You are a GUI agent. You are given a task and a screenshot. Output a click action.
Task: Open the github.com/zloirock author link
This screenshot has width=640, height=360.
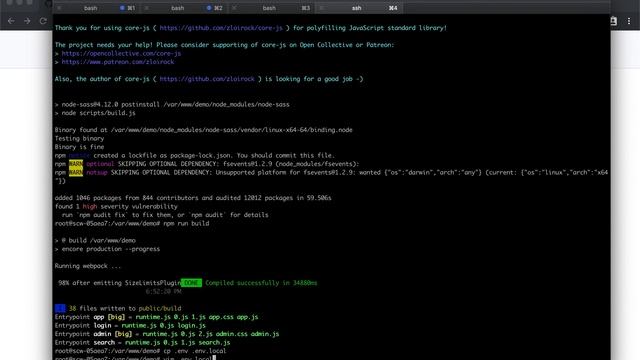207,79
